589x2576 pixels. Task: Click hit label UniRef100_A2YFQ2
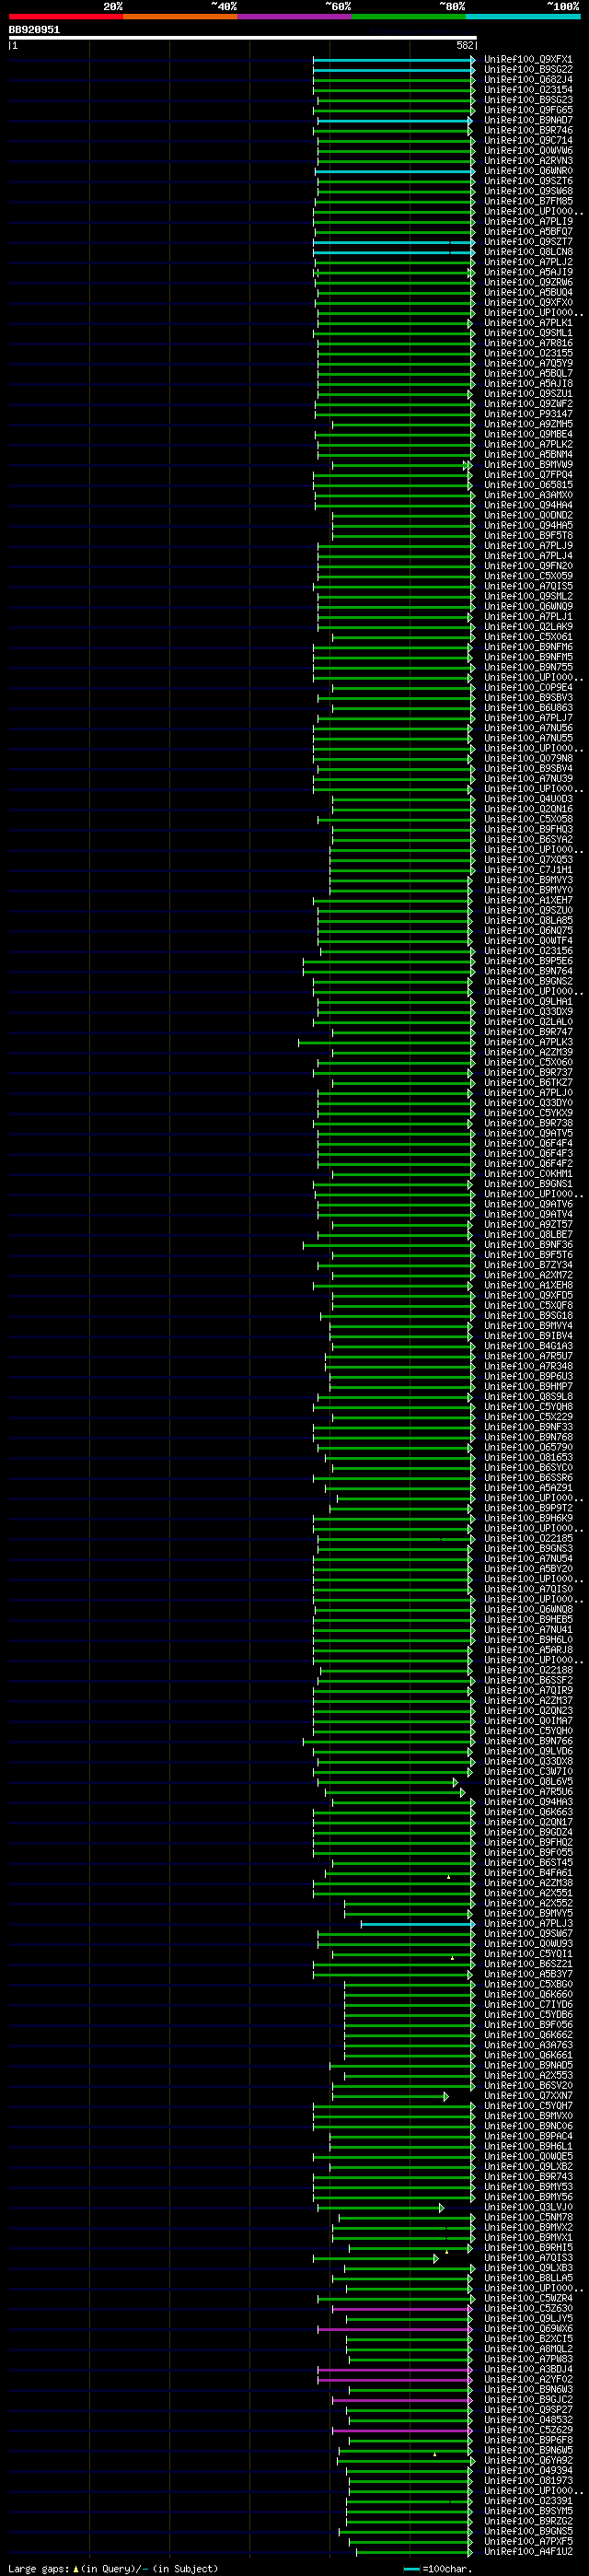coord(528,2380)
